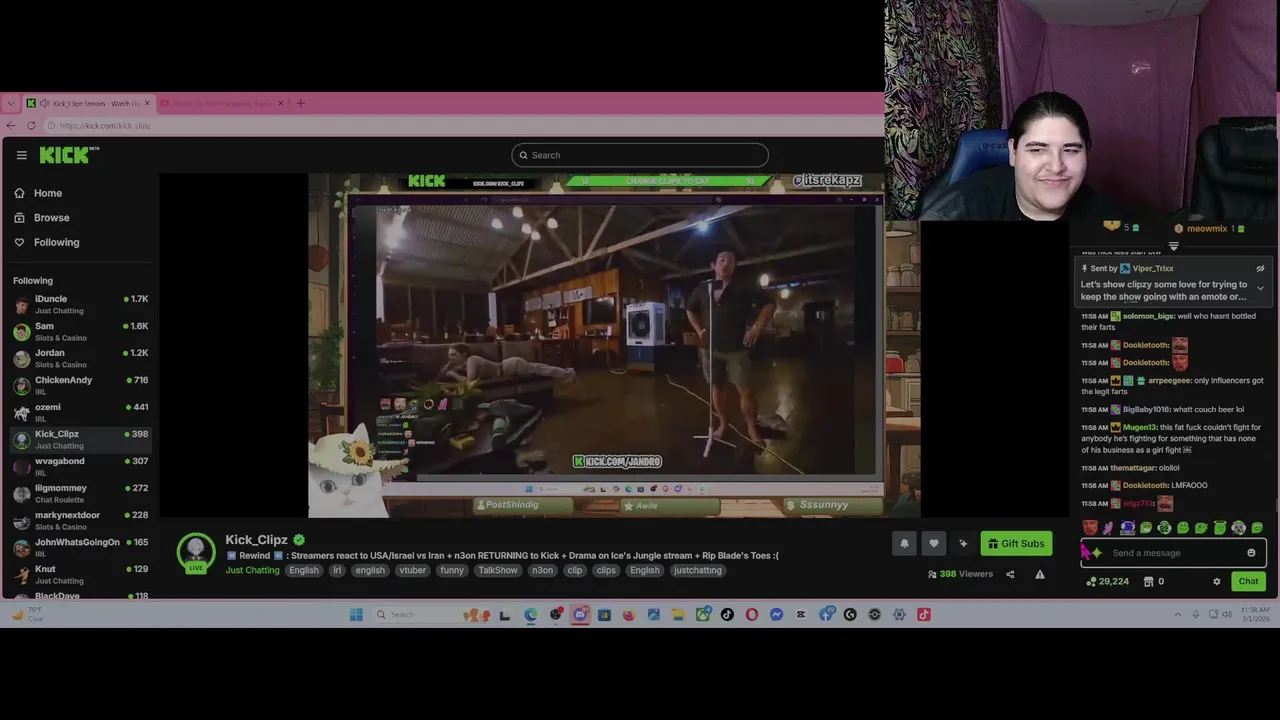The height and width of the screenshot is (720, 1280).
Task: Open browser tab list dropdown arrow
Action: click(10, 103)
